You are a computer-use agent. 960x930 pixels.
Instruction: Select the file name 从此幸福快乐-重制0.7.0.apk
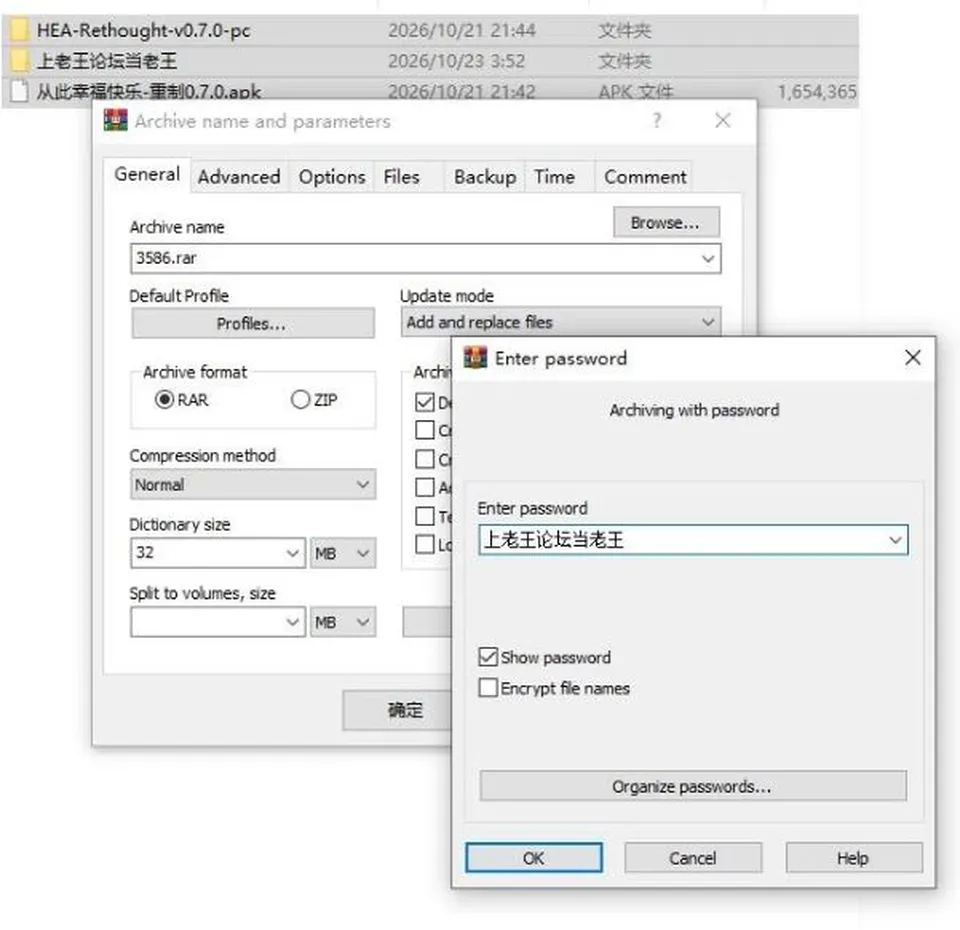pyautogui.click(x=149, y=92)
